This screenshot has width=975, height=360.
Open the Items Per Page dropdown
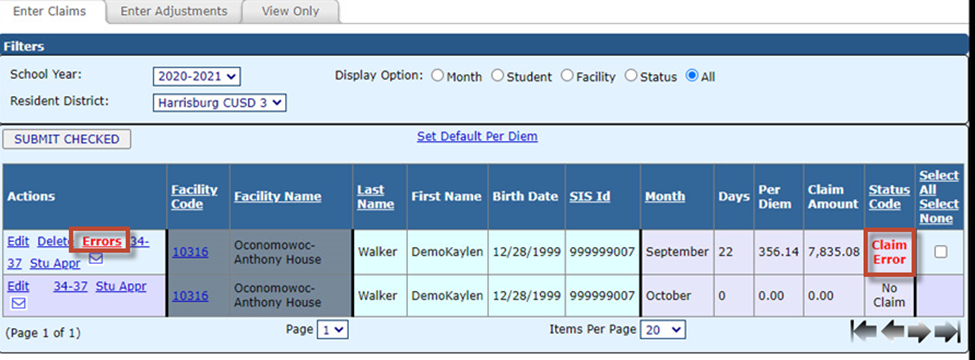(663, 330)
